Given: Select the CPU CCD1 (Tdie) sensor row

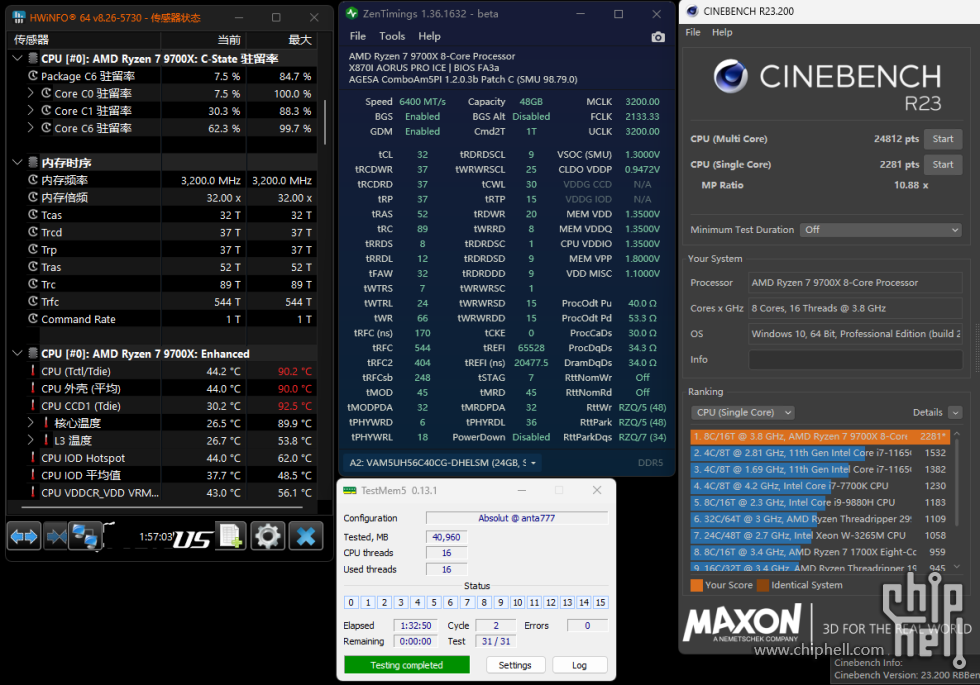Looking at the screenshot, I should click(164, 406).
